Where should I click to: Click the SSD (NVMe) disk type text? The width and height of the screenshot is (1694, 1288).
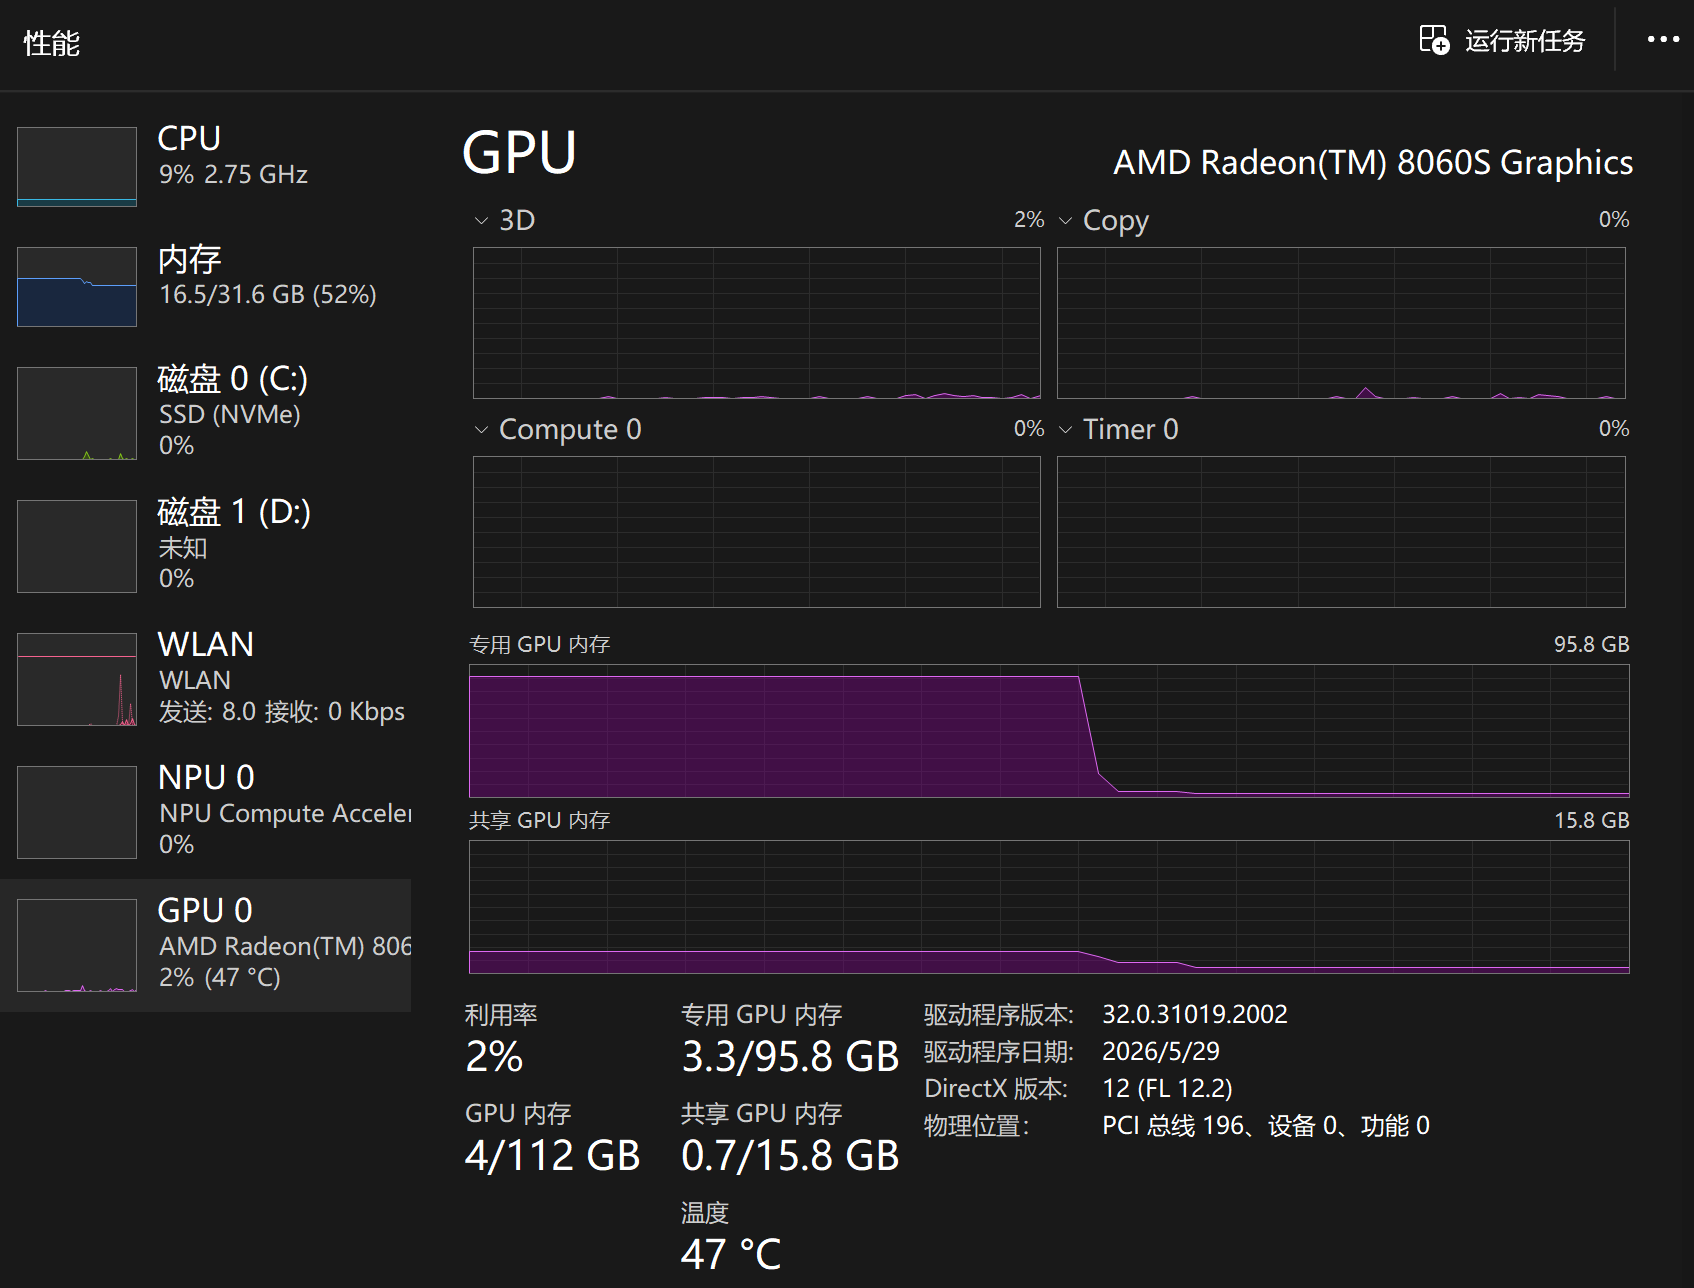(x=230, y=414)
